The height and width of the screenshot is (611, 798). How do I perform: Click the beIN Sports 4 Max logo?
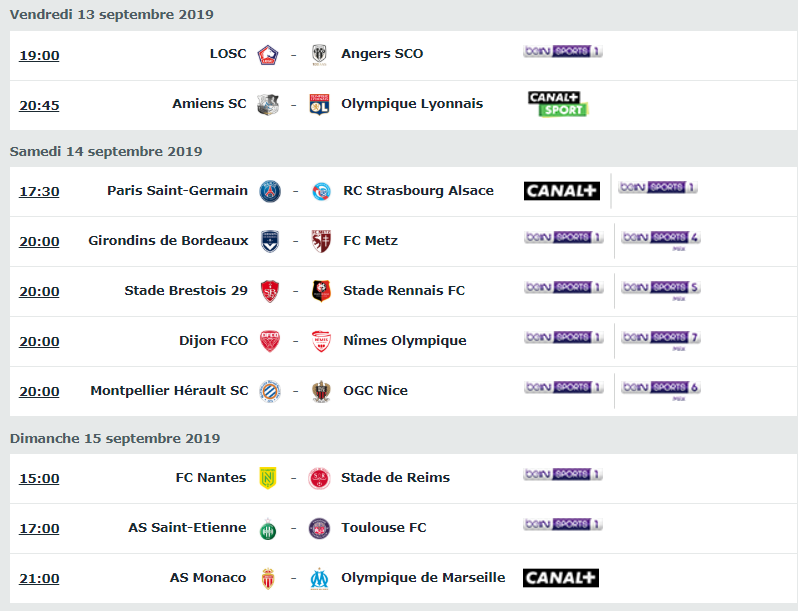(661, 240)
